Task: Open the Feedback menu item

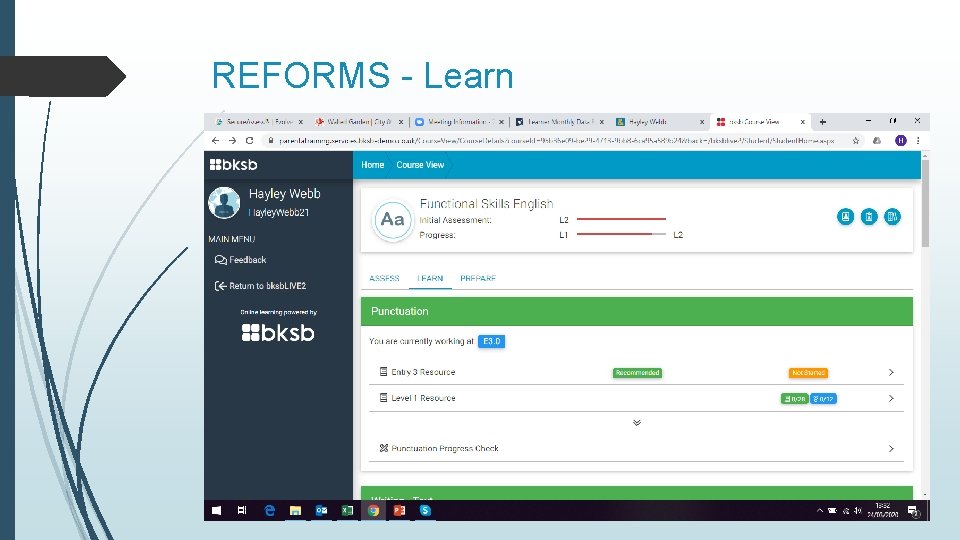Action: [x=241, y=260]
